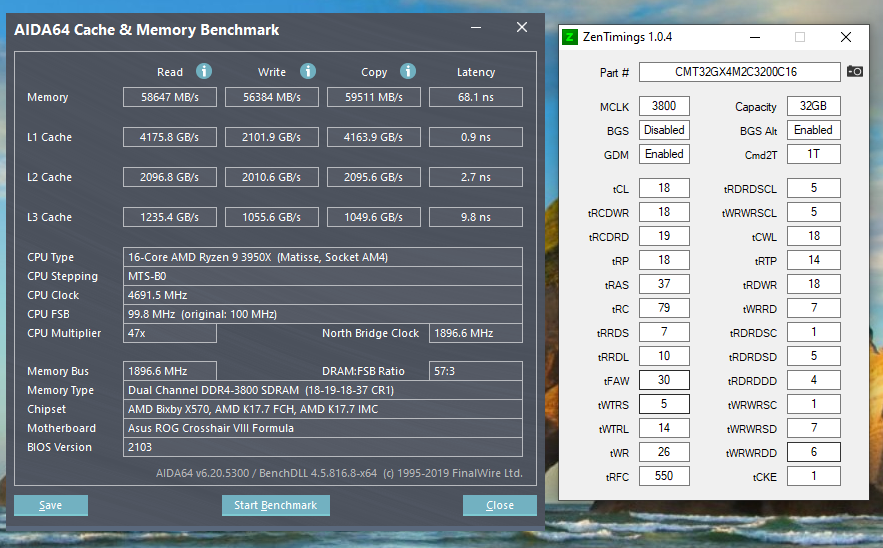Click L1 Cache Read 4175.8 GB/s

(170, 137)
